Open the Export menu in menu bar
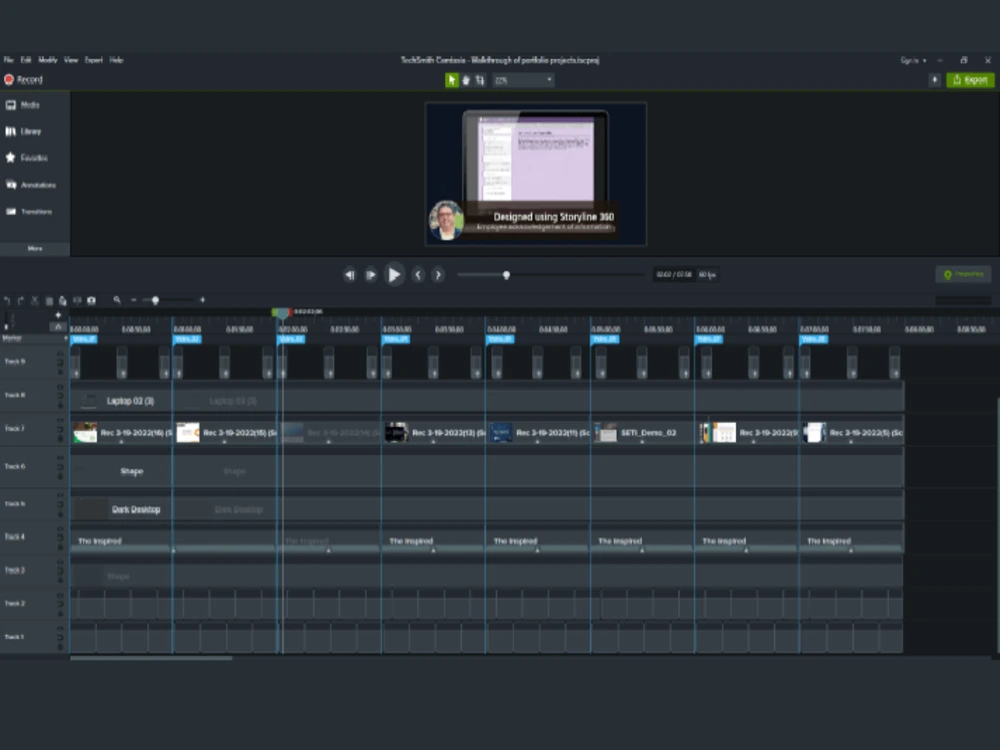Viewport: 1000px width, 750px height. (x=94, y=60)
